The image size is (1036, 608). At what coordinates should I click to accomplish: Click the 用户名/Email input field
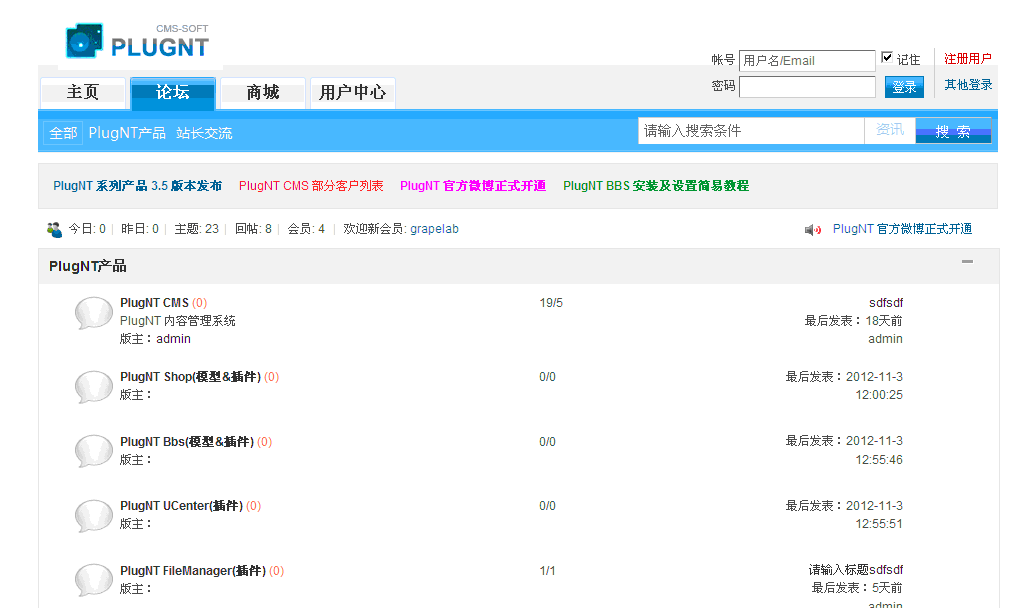807,60
